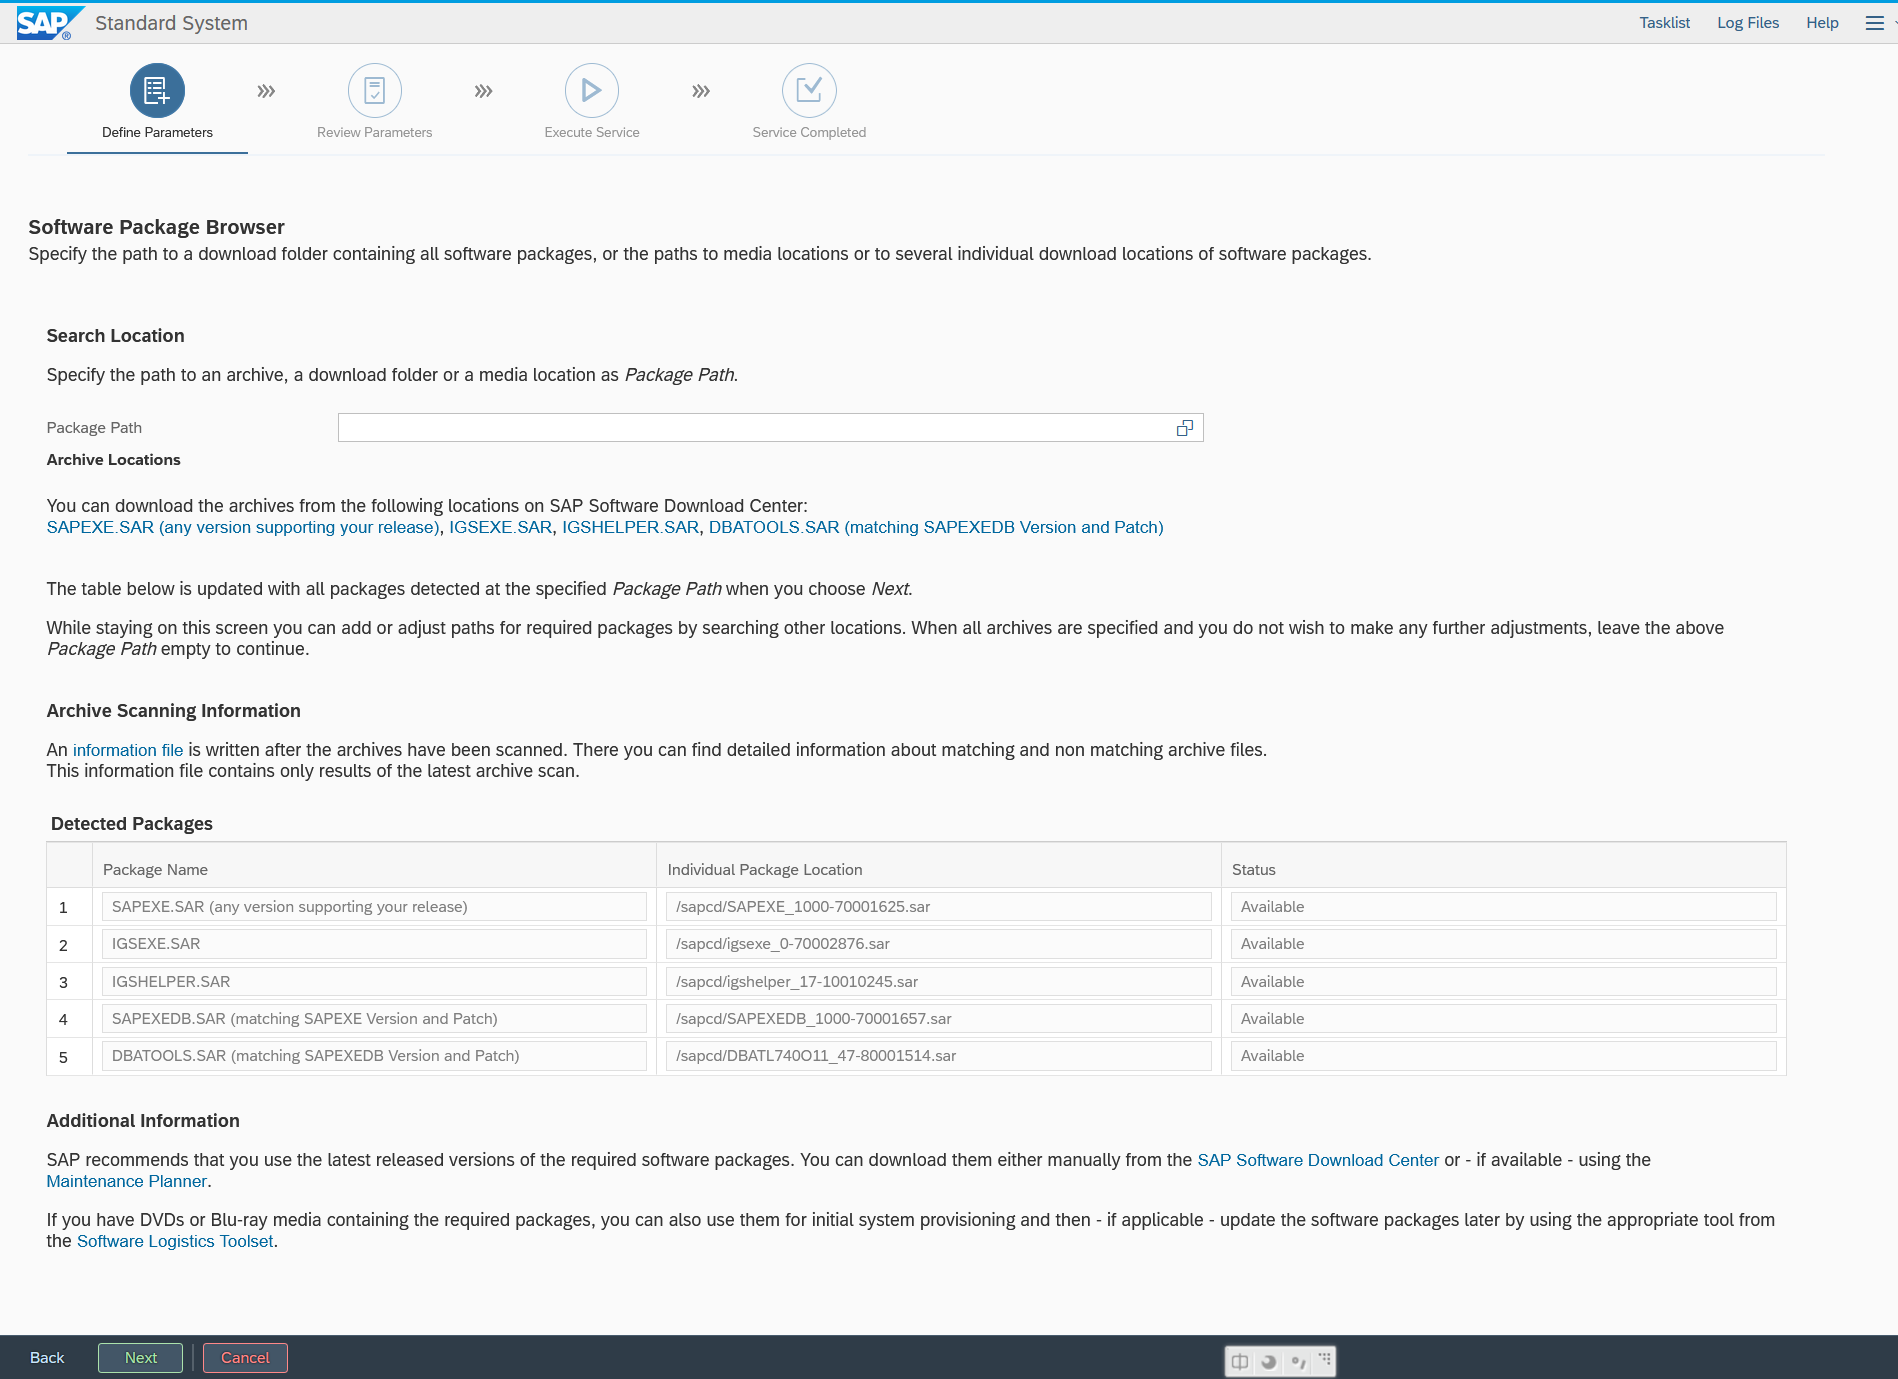1898x1379 pixels.
Task: Click the Available status in row 2
Action: [x=1504, y=944]
